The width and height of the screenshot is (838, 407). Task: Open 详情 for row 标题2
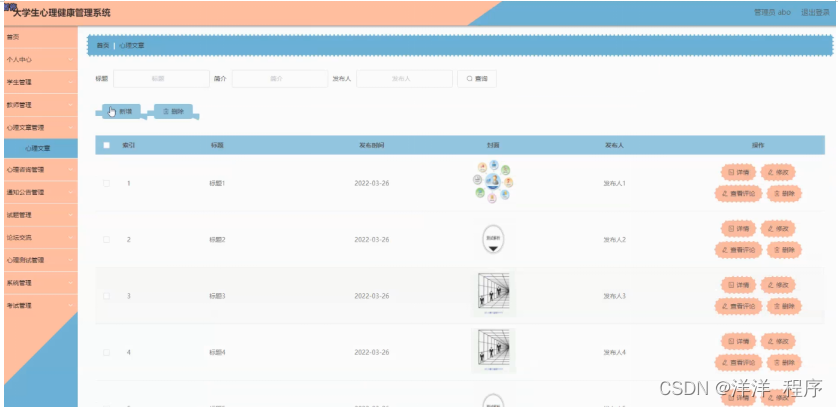(738, 229)
